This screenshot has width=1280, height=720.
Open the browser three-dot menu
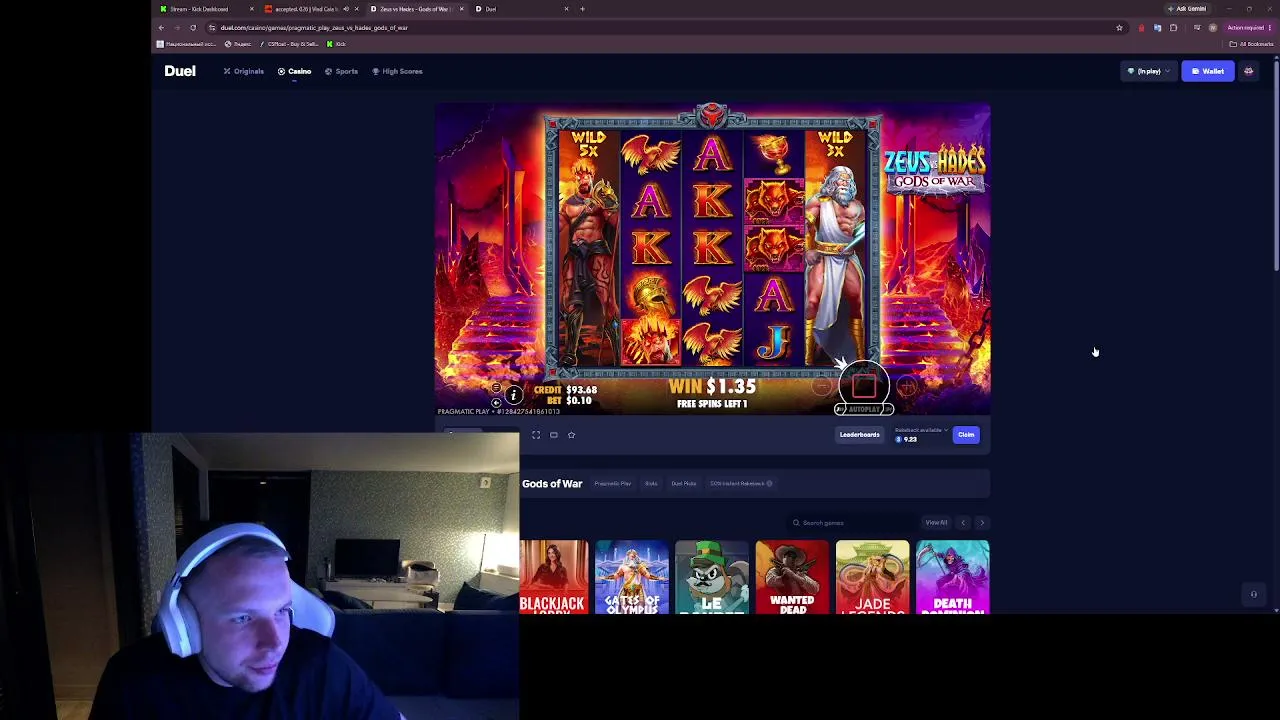click(x=1271, y=28)
